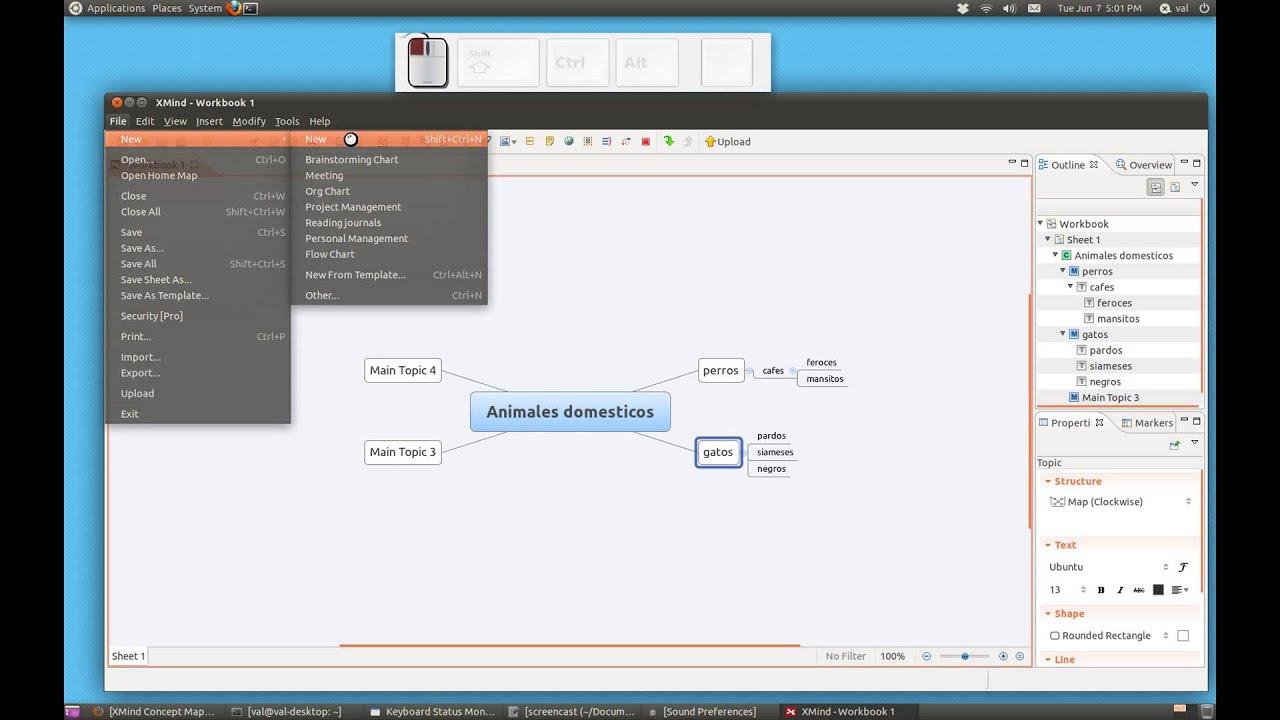Collapse Sheet 1 in the outline
The height and width of the screenshot is (720, 1280).
[1048, 240]
